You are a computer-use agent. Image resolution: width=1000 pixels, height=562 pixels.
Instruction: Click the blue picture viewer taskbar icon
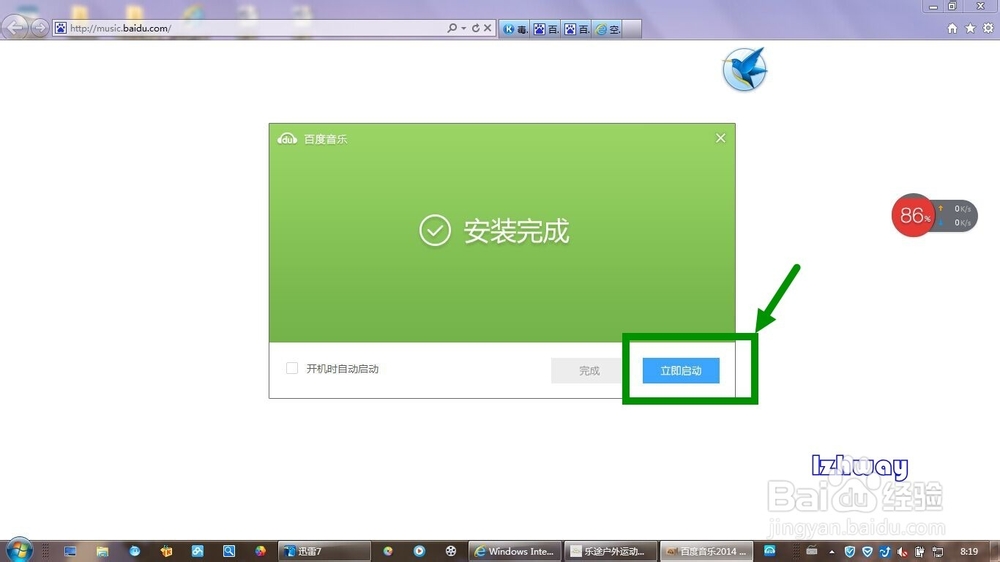point(198,551)
